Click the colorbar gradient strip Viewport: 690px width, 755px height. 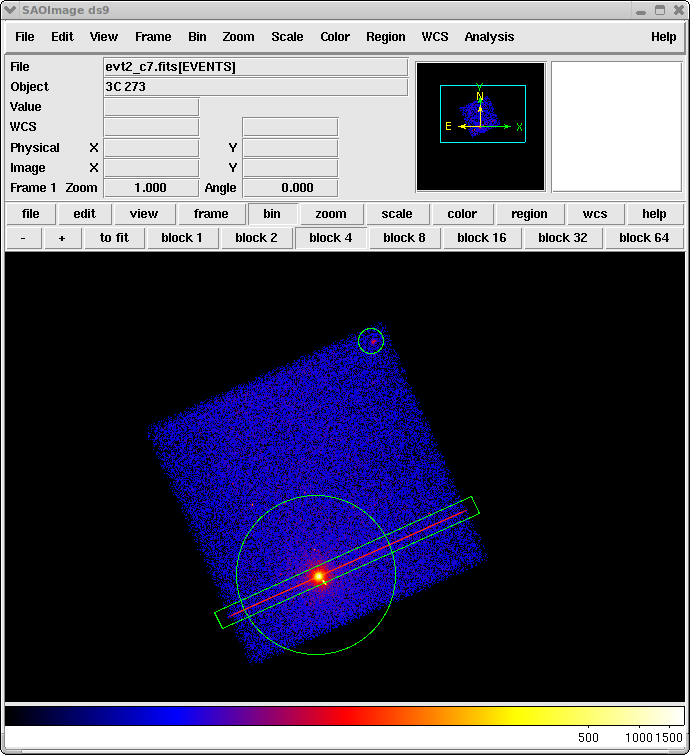pyautogui.click(x=345, y=716)
